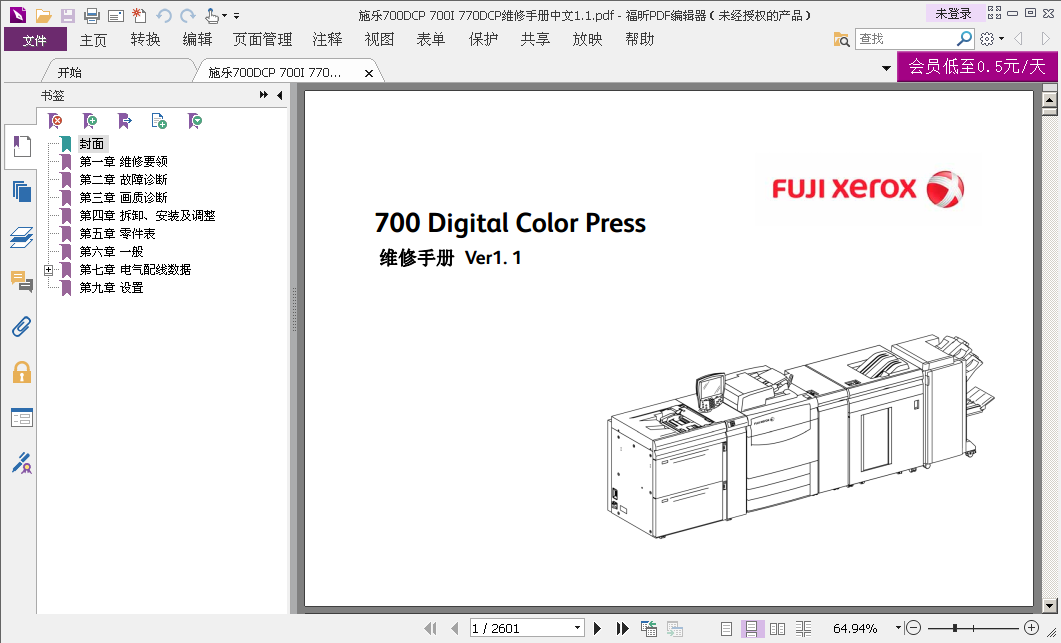The height and width of the screenshot is (643, 1061).
Task: Open the page number dropdown
Action: 577,628
